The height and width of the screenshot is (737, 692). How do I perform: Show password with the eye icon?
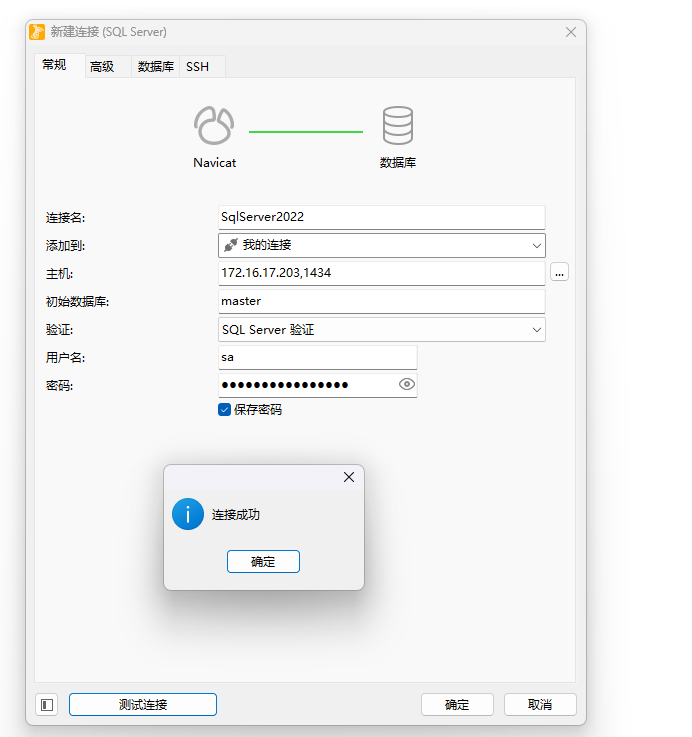point(407,384)
